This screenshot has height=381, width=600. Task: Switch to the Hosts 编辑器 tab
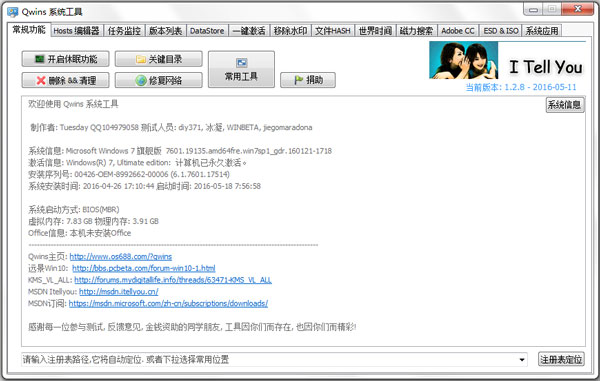76,31
